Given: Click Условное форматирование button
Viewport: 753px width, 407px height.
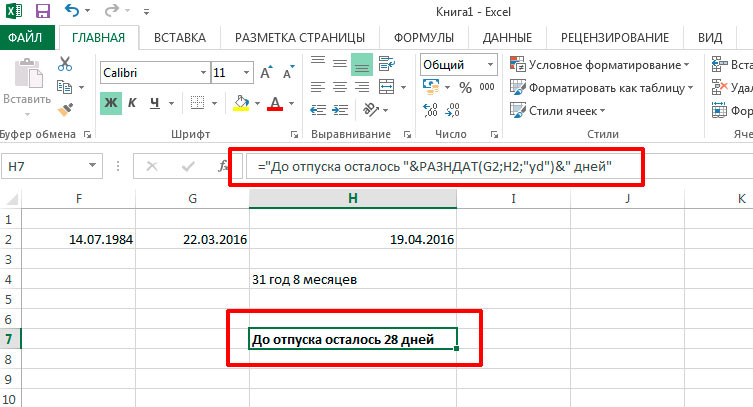Looking at the screenshot, I should tap(599, 65).
